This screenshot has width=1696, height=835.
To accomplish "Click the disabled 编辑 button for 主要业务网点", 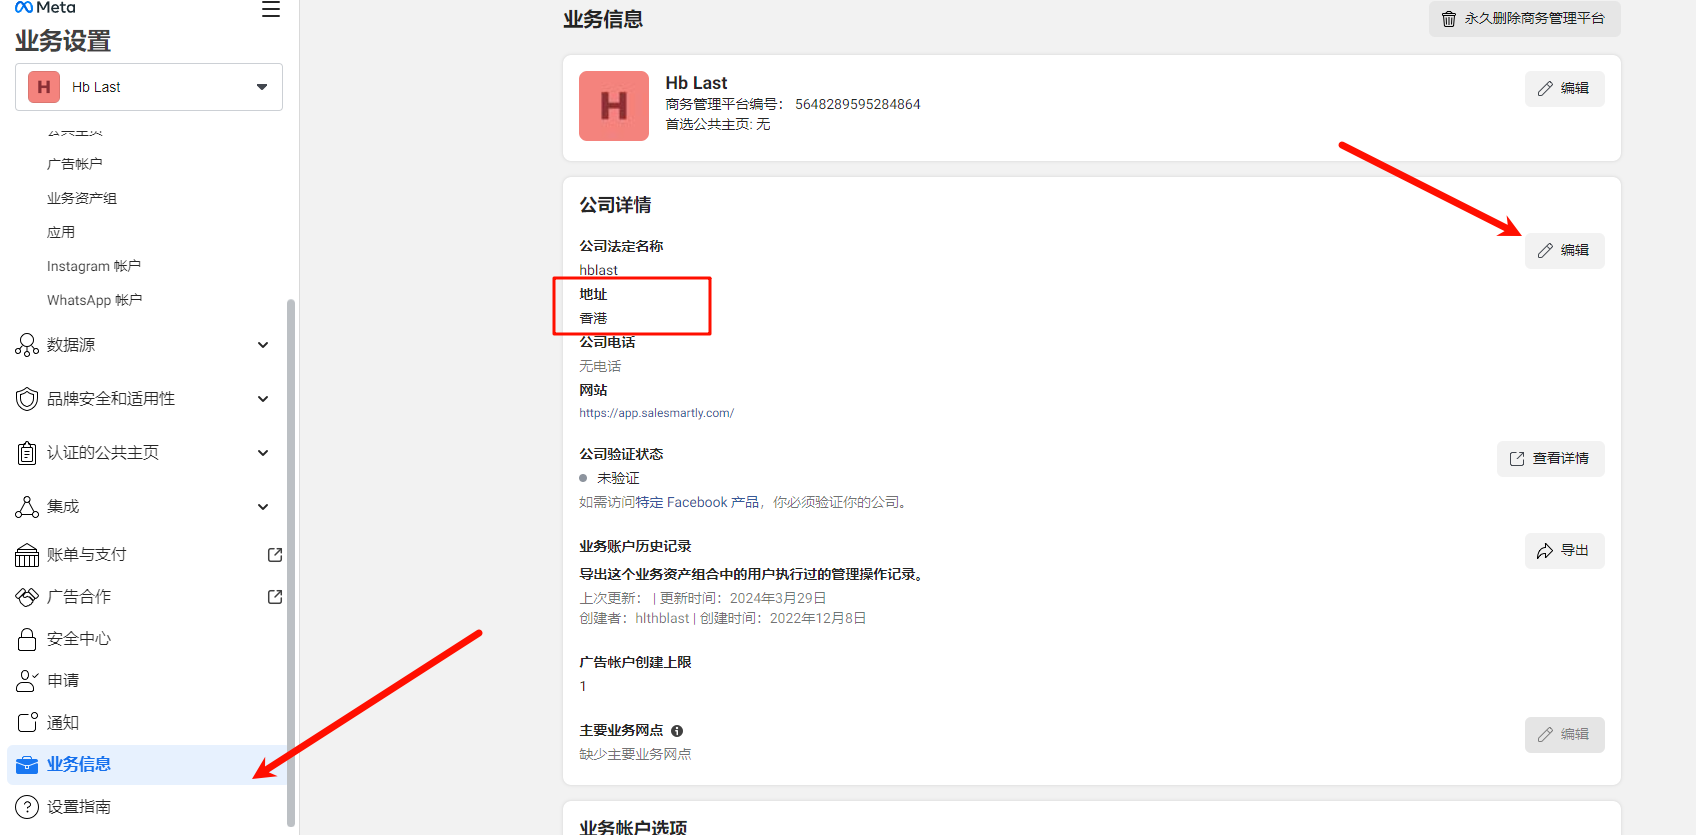I will pos(1564,735).
